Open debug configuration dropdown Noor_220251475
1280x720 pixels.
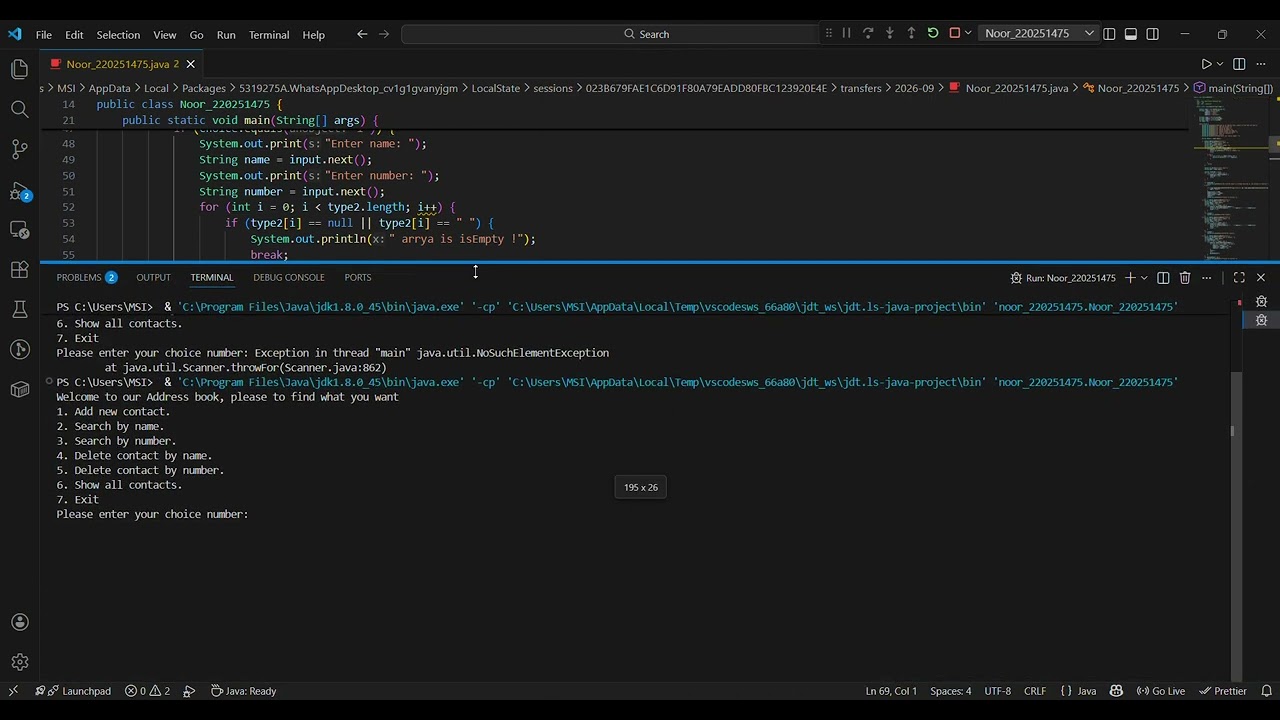click(1039, 33)
